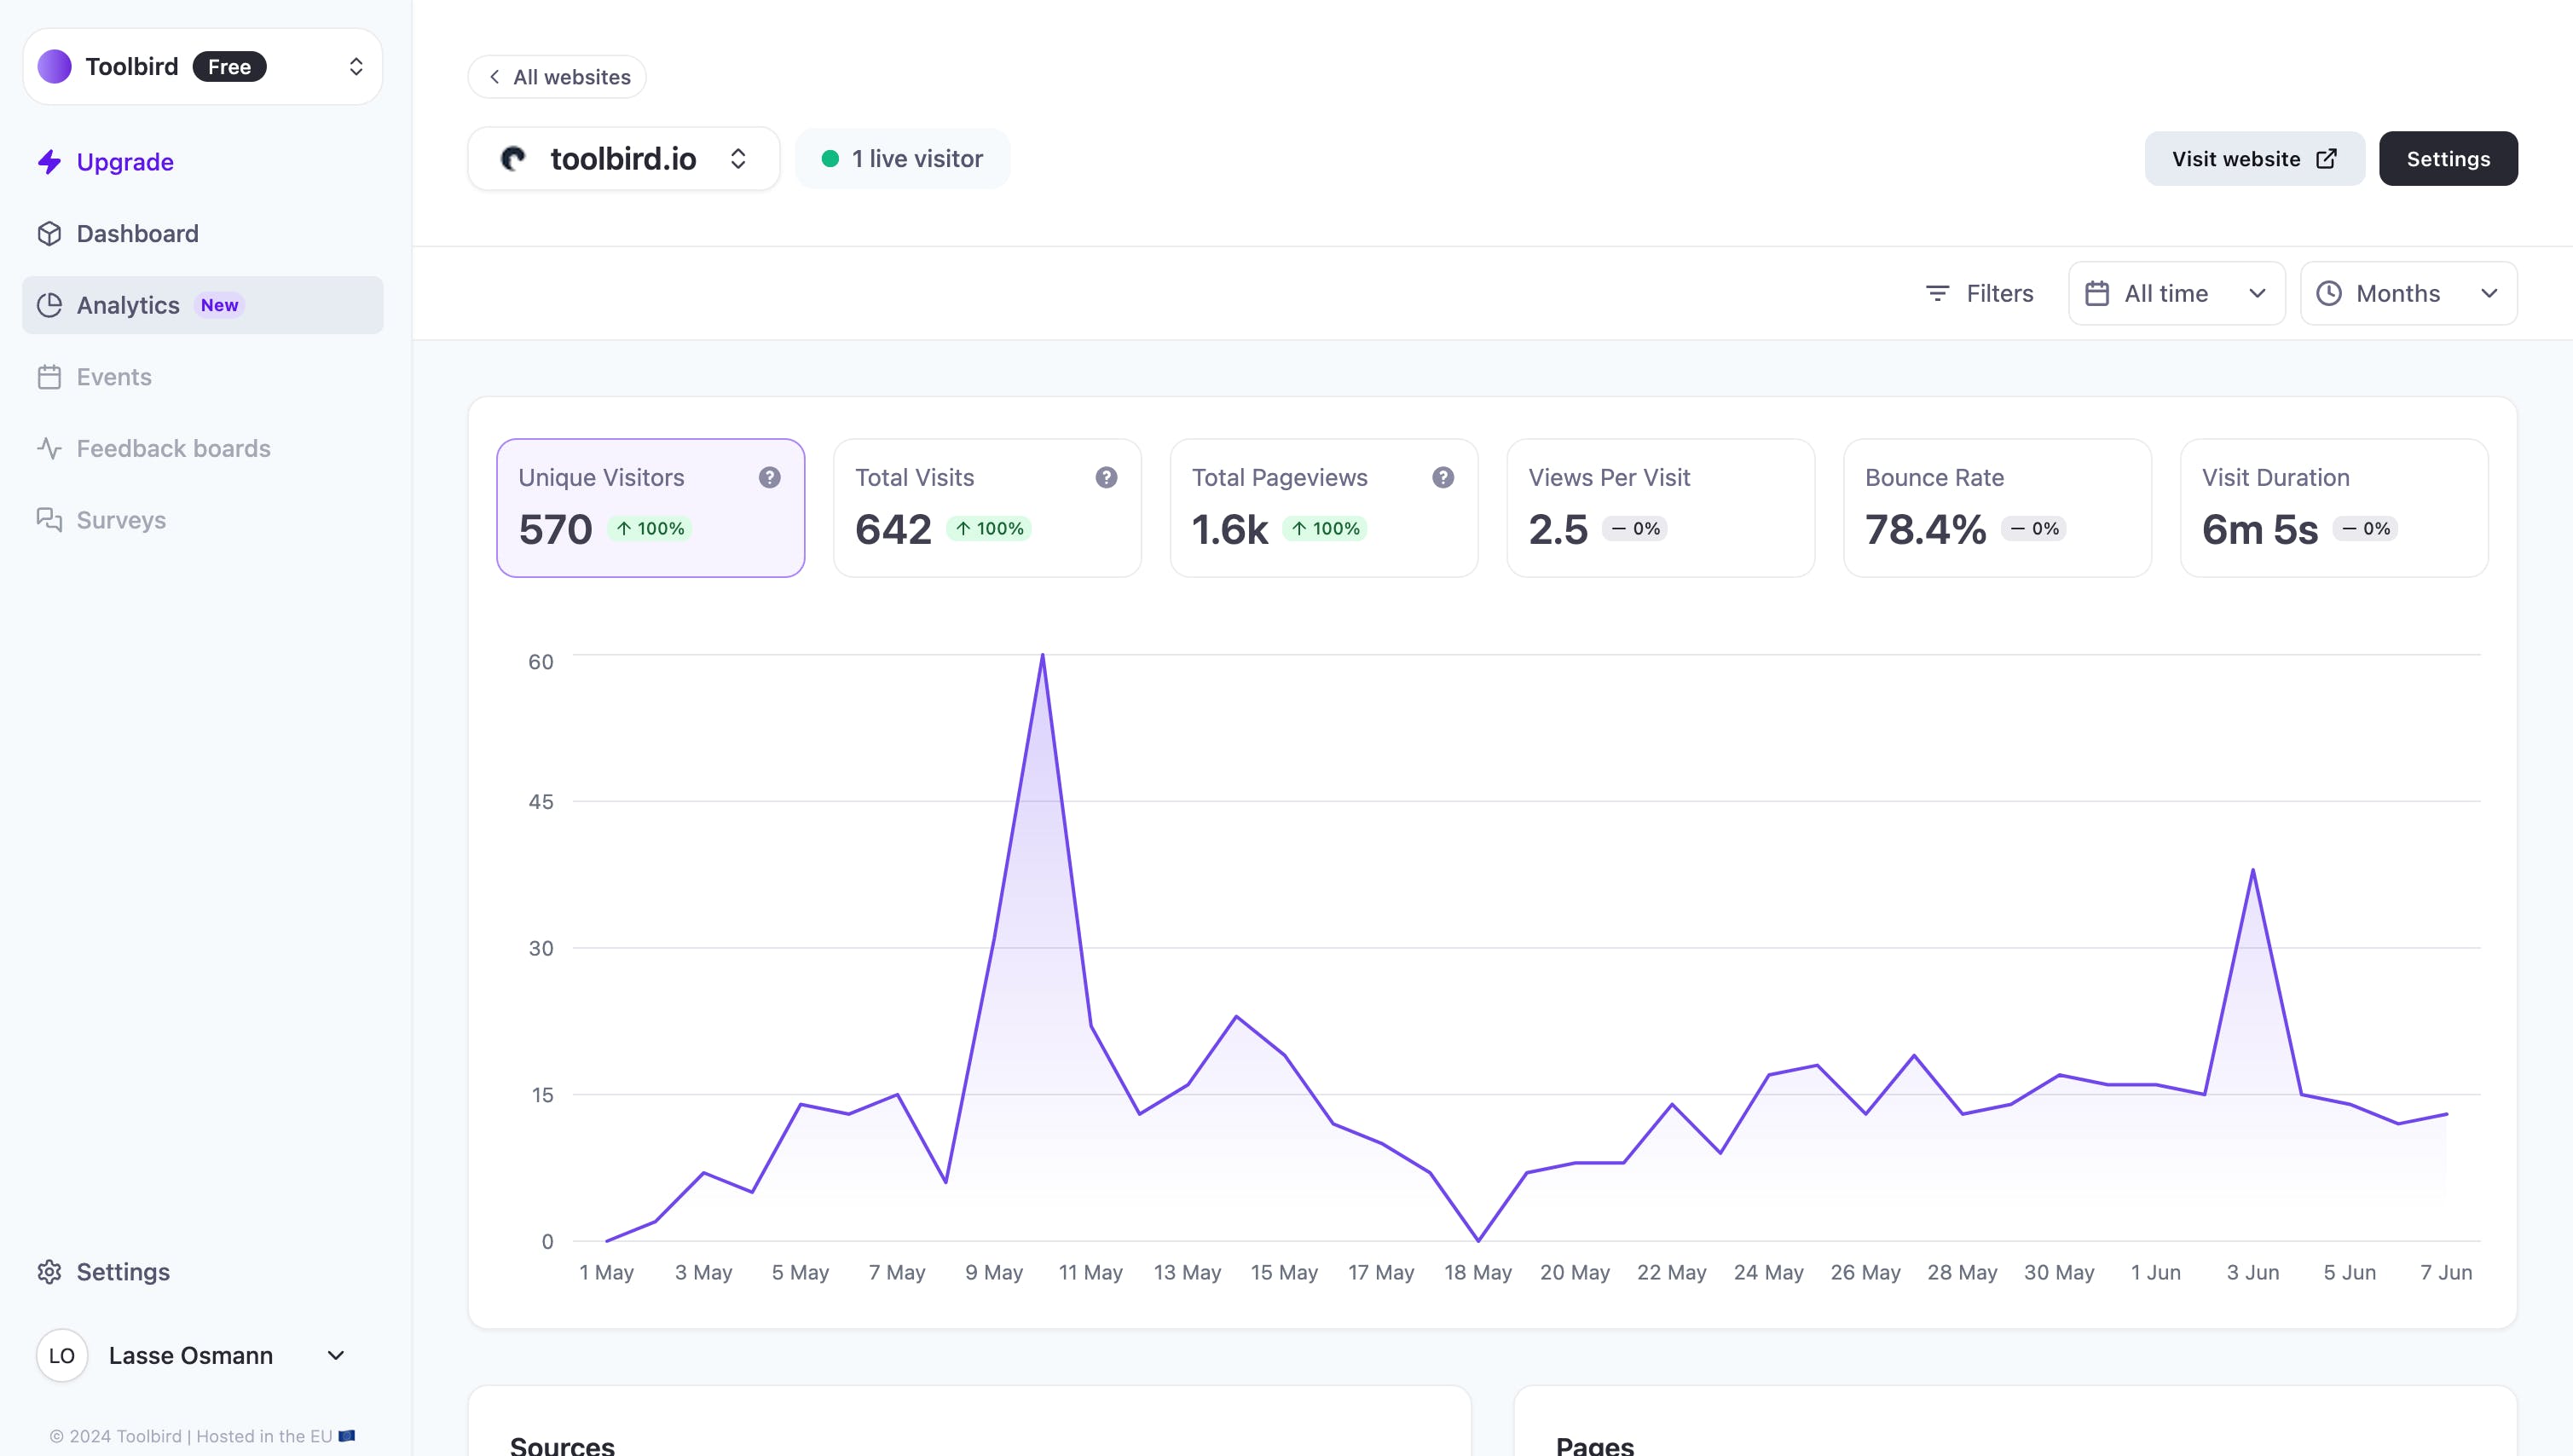2573x1456 pixels.
Task: Click the chart low point at 18 May
Action: pyautogui.click(x=1478, y=1240)
